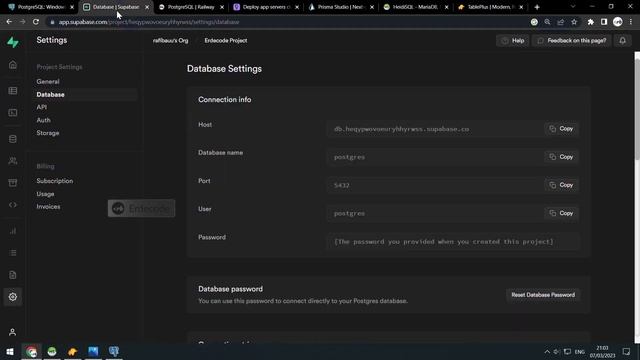Switch to the Deploy app servers tab

pyautogui.click(x=266, y=7)
